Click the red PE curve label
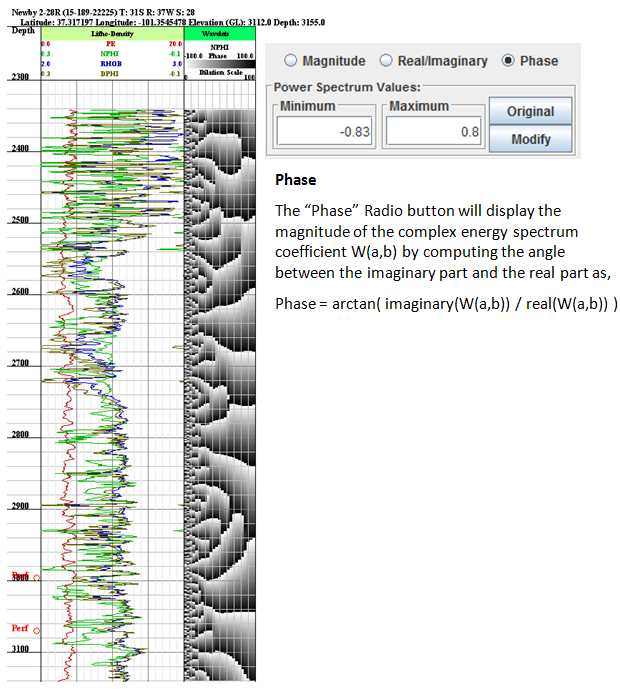The width and height of the screenshot is (620, 689). 112,44
